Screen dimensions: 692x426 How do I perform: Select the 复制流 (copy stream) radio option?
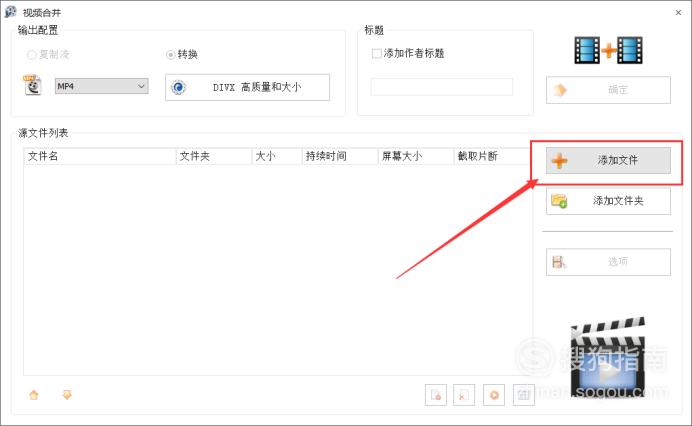(48, 55)
